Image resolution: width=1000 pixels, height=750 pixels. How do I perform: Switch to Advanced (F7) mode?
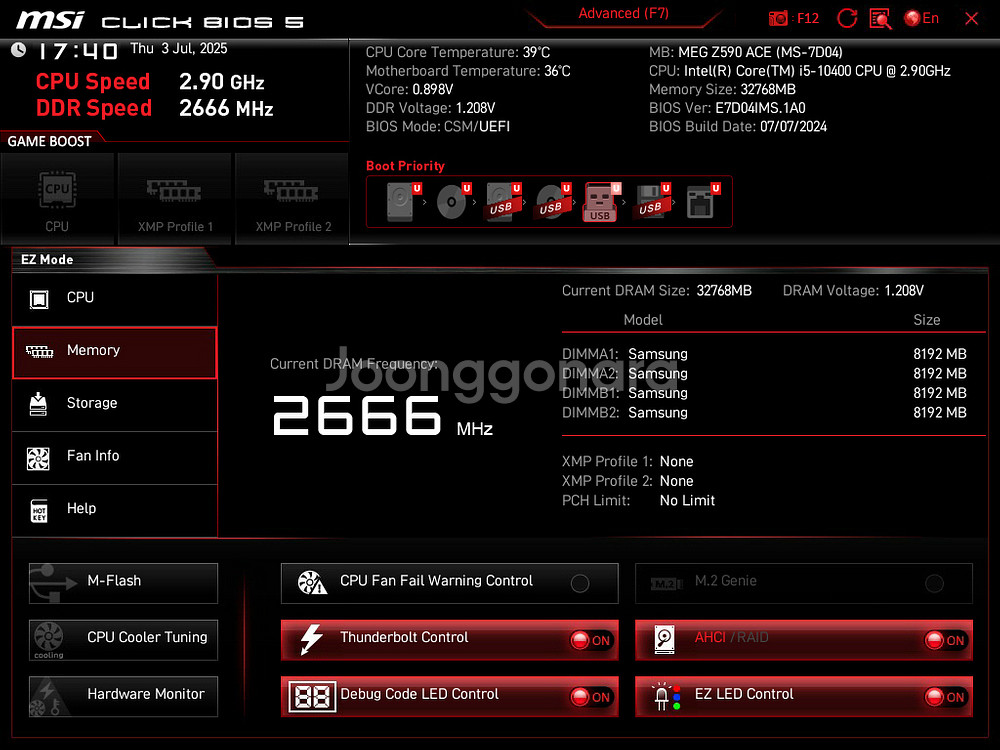click(x=623, y=13)
